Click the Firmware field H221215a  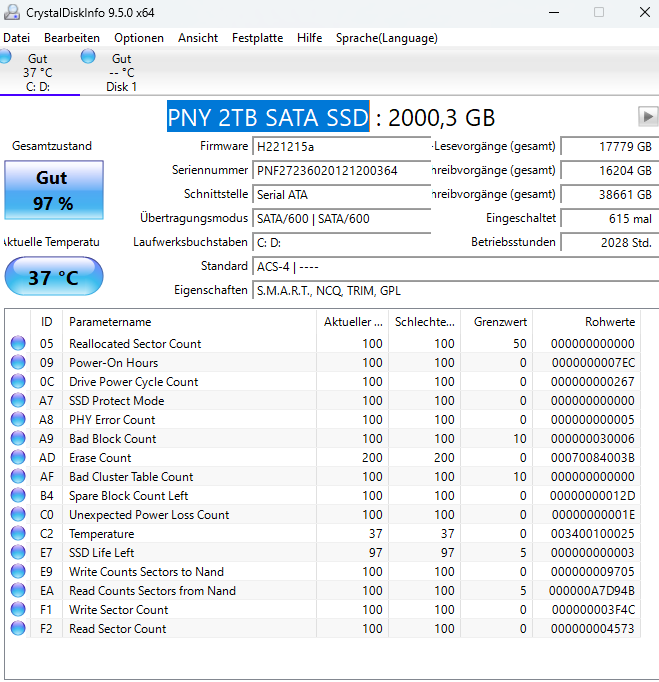click(341, 147)
